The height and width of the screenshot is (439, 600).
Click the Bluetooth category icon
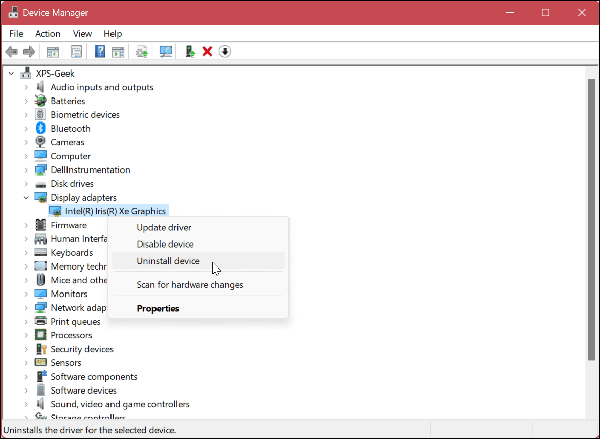pyautogui.click(x=41, y=128)
